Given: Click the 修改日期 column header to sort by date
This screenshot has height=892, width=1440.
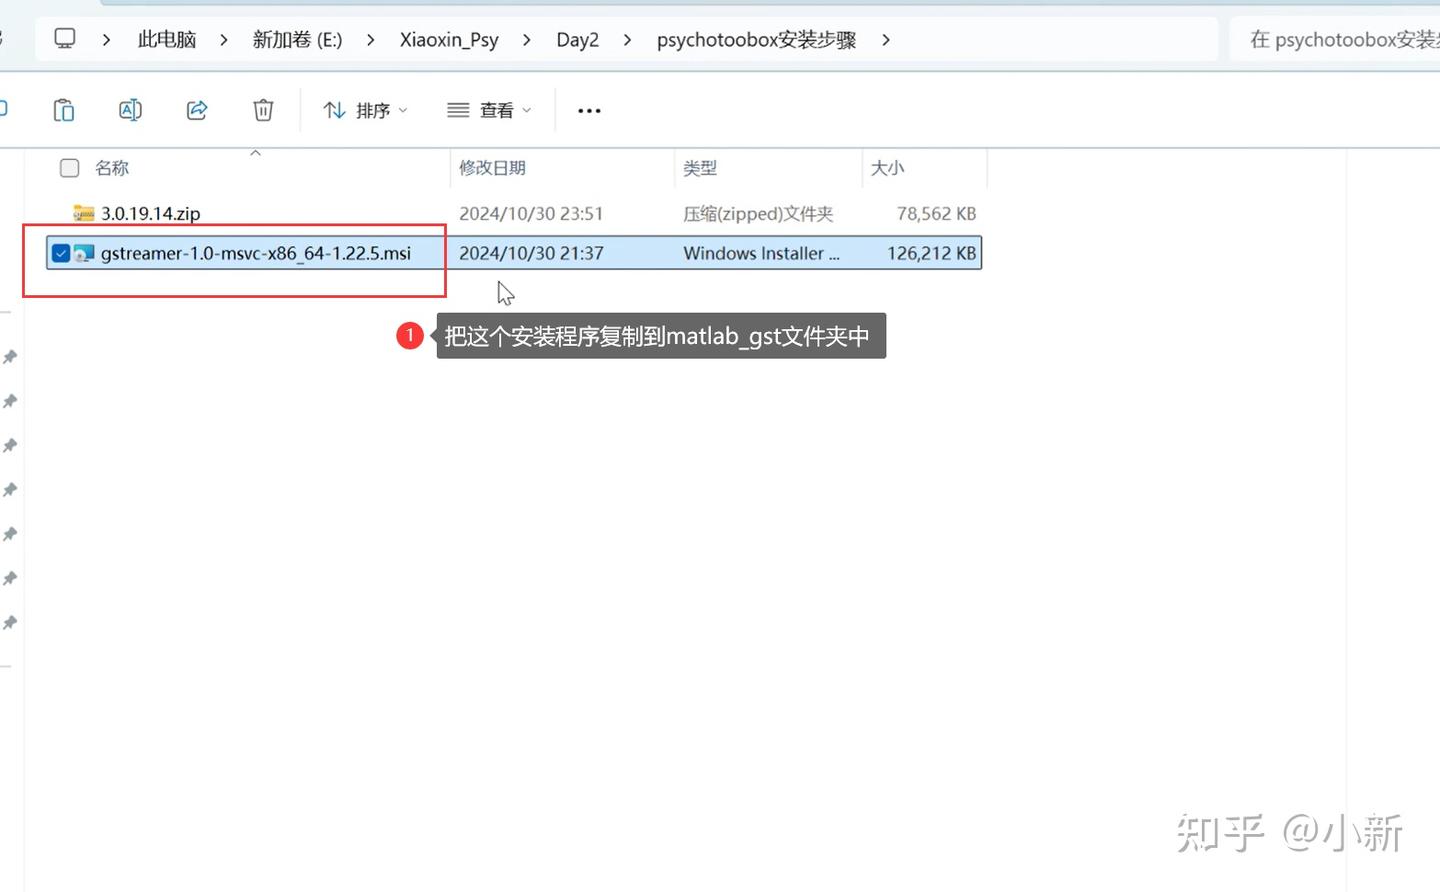Looking at the screenshot, I should pyautogui.click(x=491, y=167).
